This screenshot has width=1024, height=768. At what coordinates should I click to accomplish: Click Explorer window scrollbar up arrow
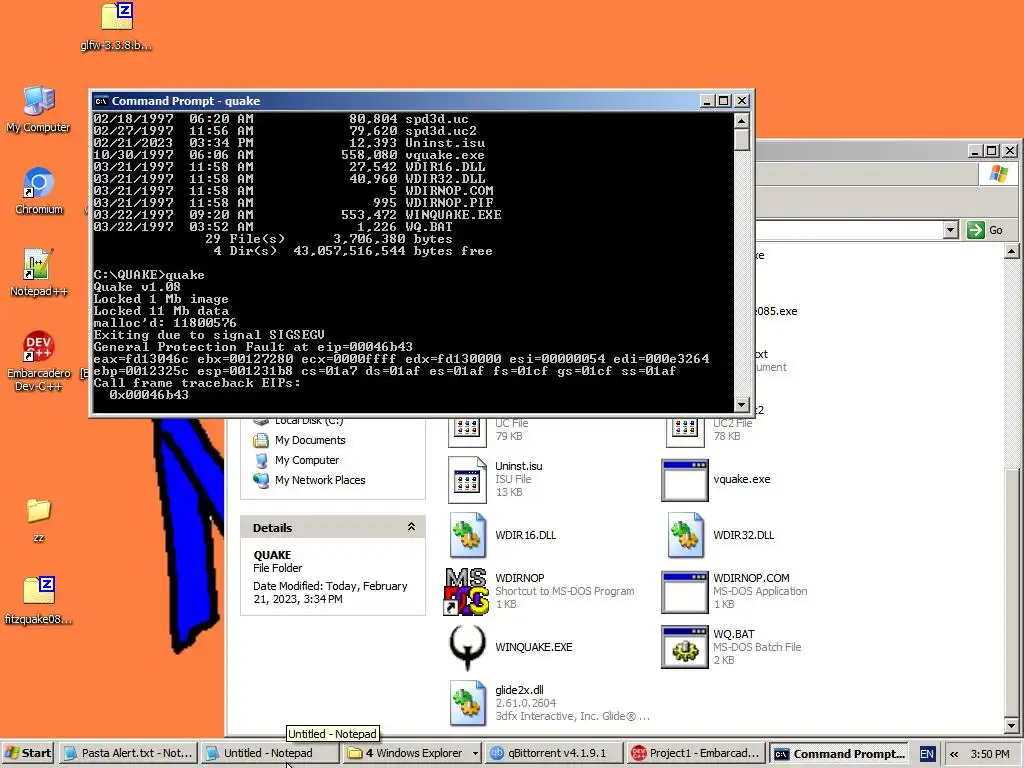point(1012,251)
